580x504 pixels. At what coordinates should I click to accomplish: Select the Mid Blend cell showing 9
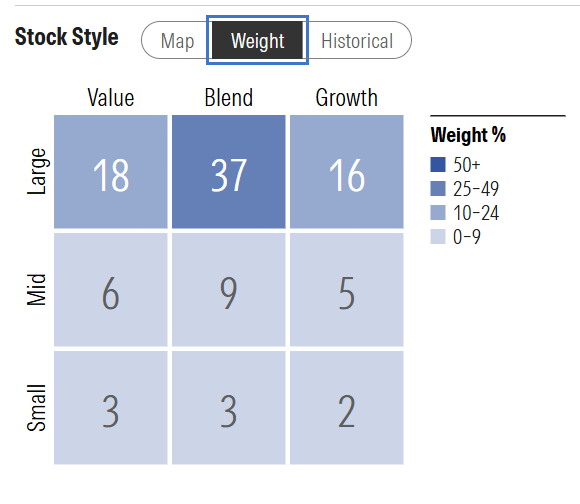click(x=229, y=290)
